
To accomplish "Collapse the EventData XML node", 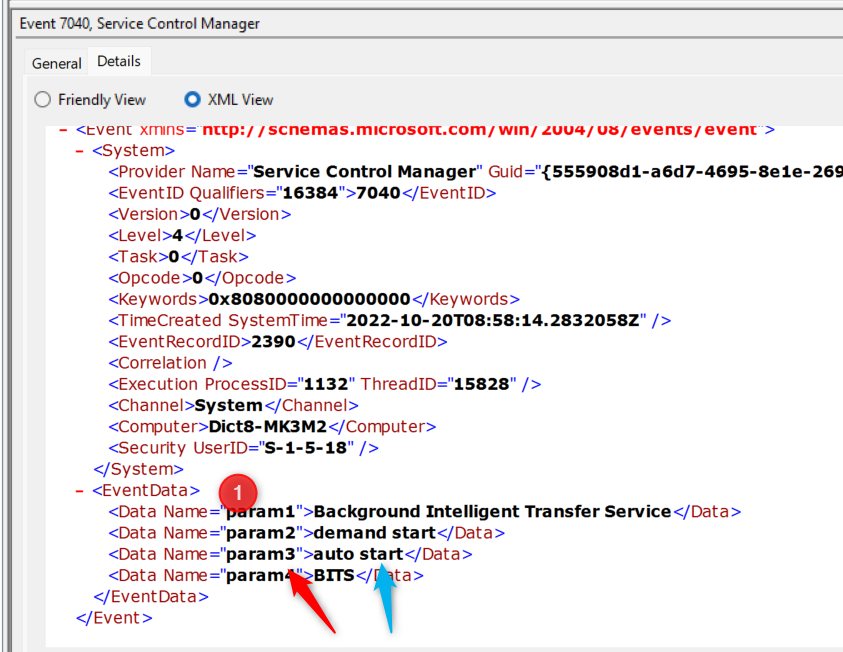I will tap(81, 490).
